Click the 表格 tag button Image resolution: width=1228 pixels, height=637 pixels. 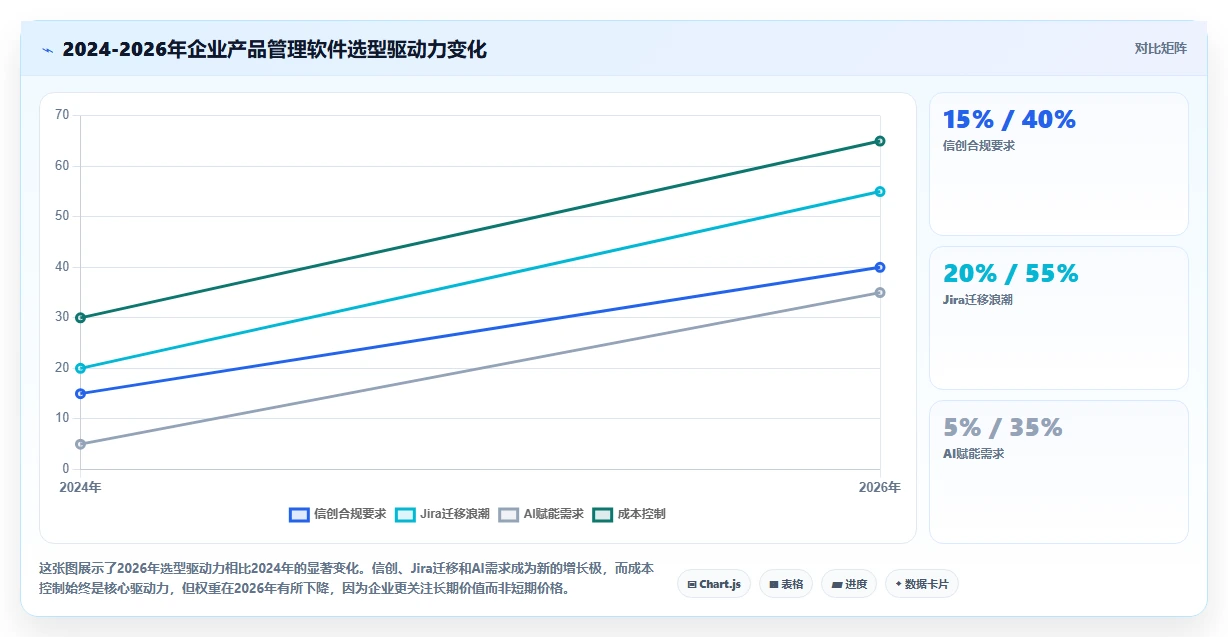[x=786, y=584]
